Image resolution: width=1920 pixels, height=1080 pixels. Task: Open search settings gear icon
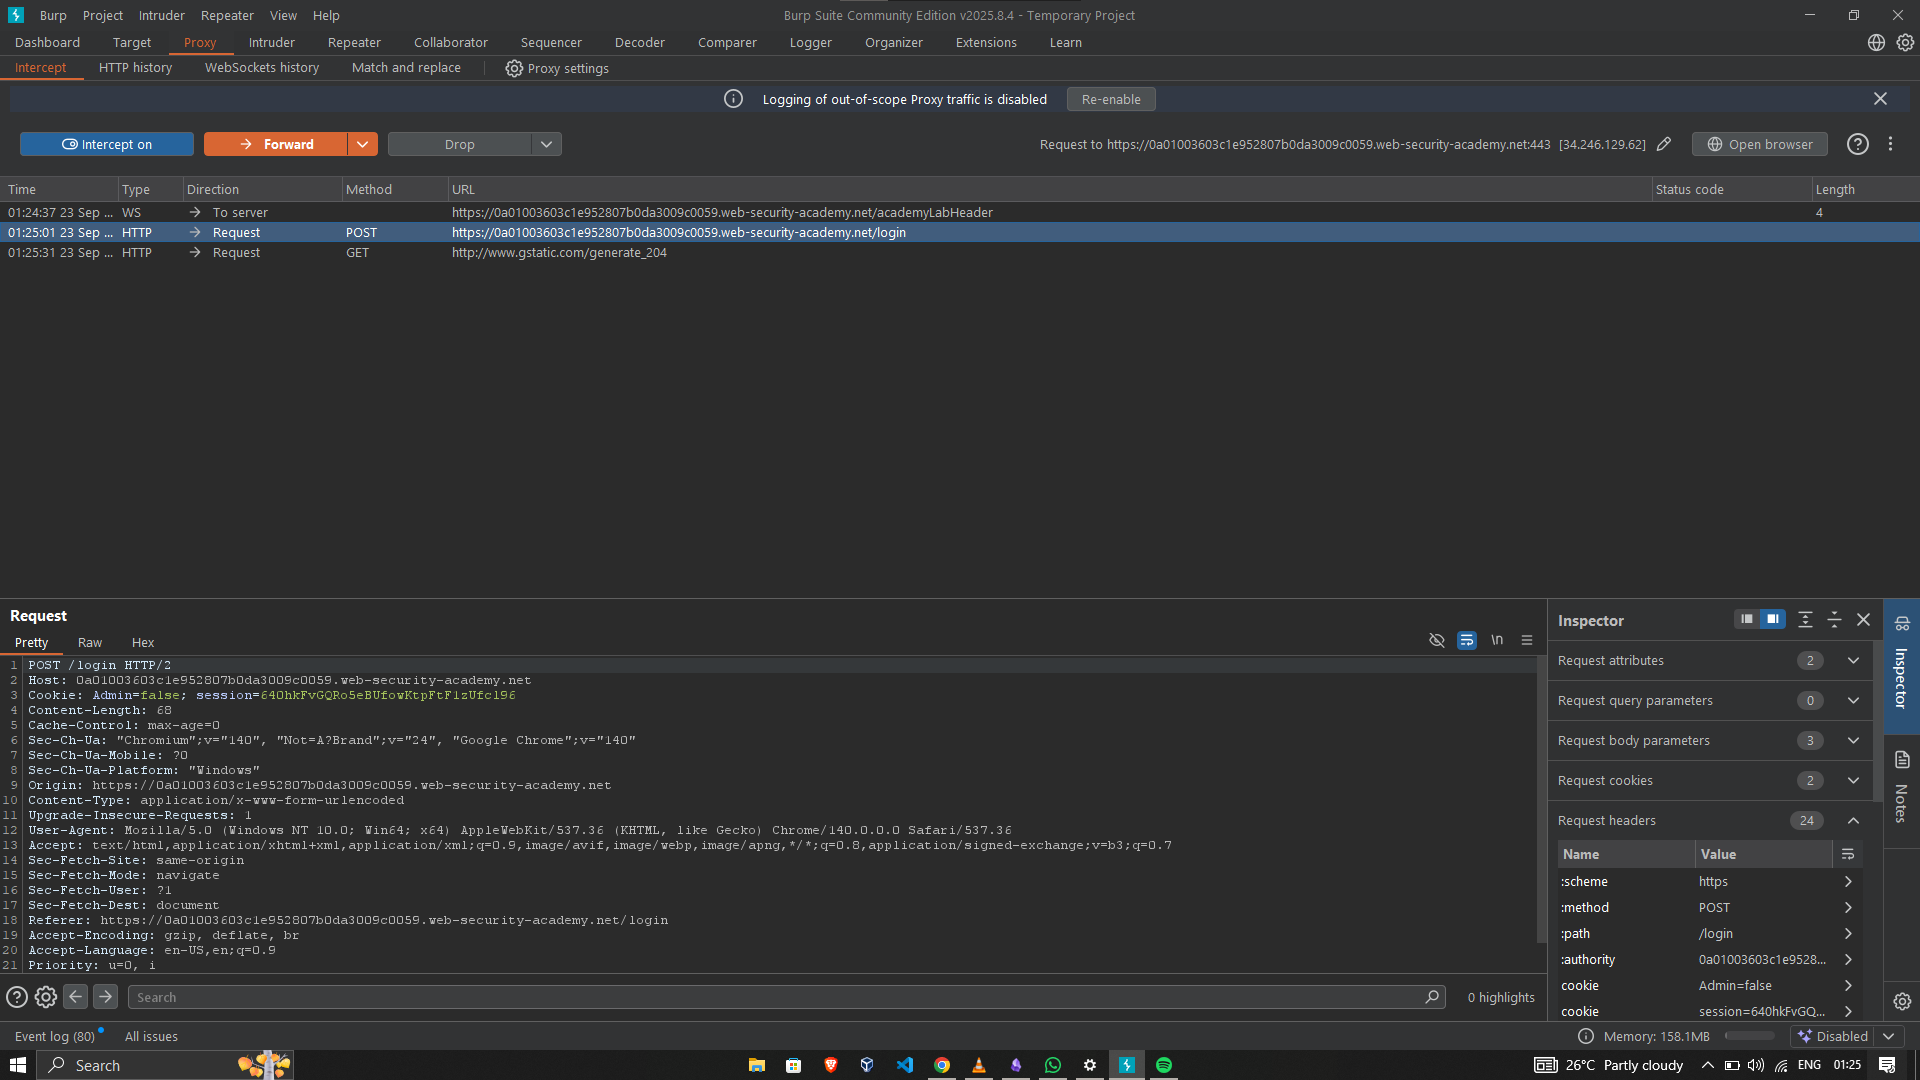(x=46, y=997)
